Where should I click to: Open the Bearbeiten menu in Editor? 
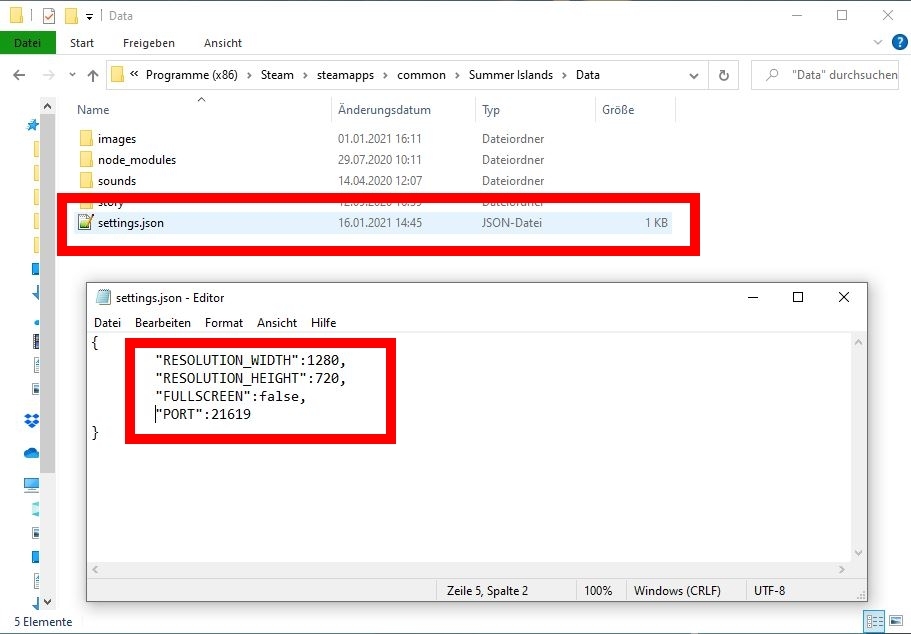tap(162, 323)
